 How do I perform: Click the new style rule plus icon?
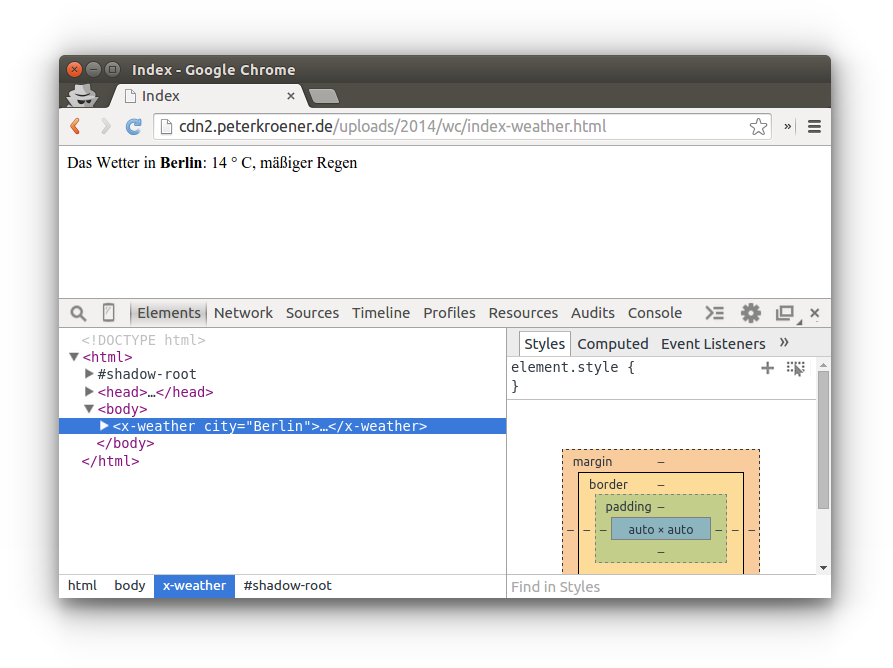[767, 368]
